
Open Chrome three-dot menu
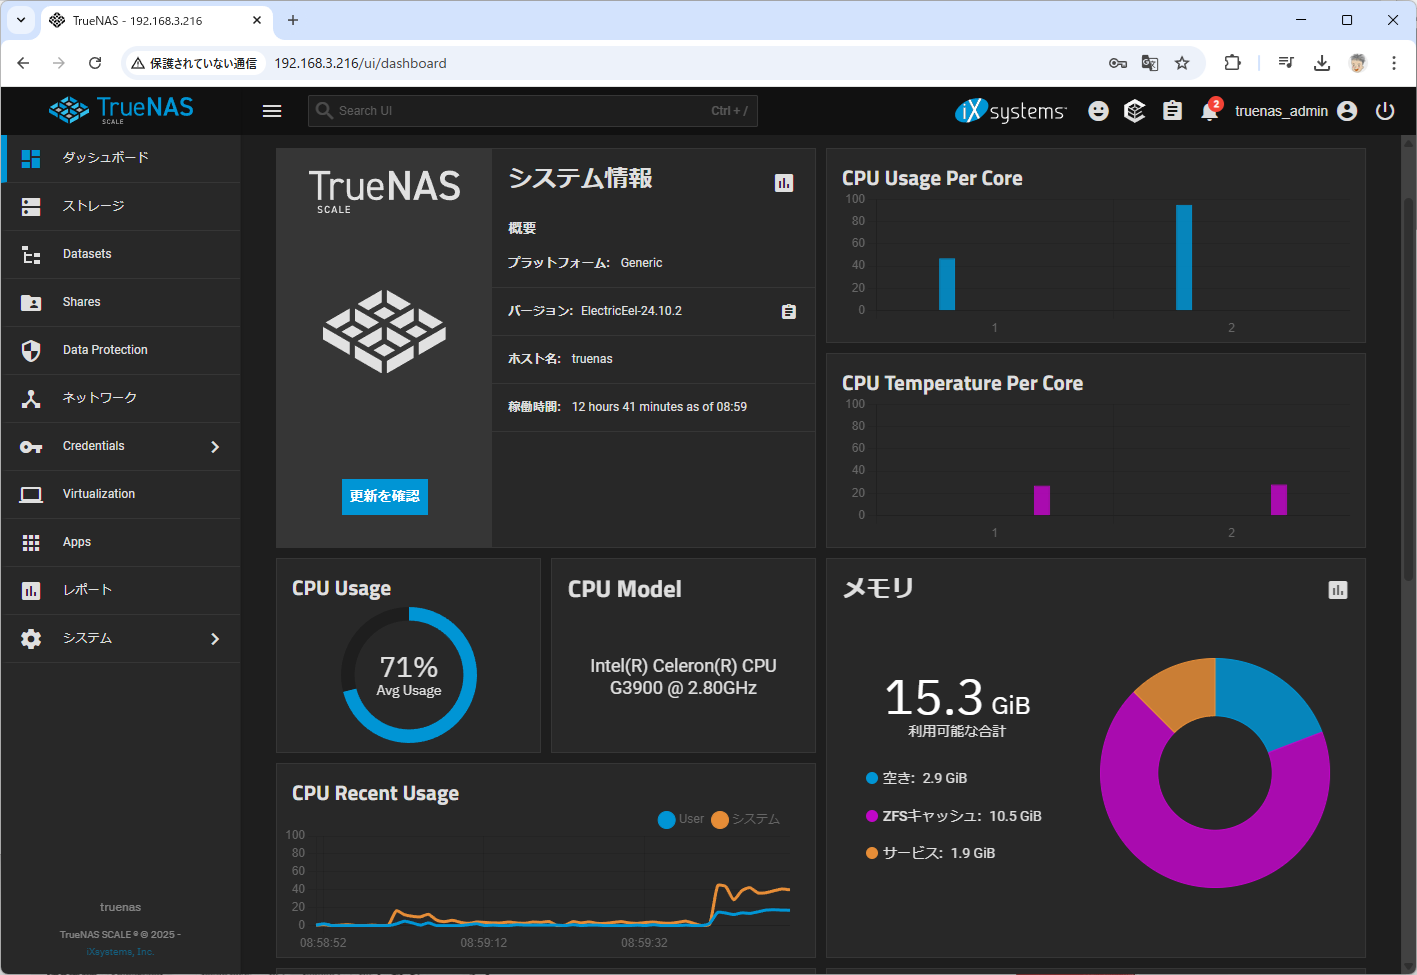pyautogui.click(x=1393, y=63)
